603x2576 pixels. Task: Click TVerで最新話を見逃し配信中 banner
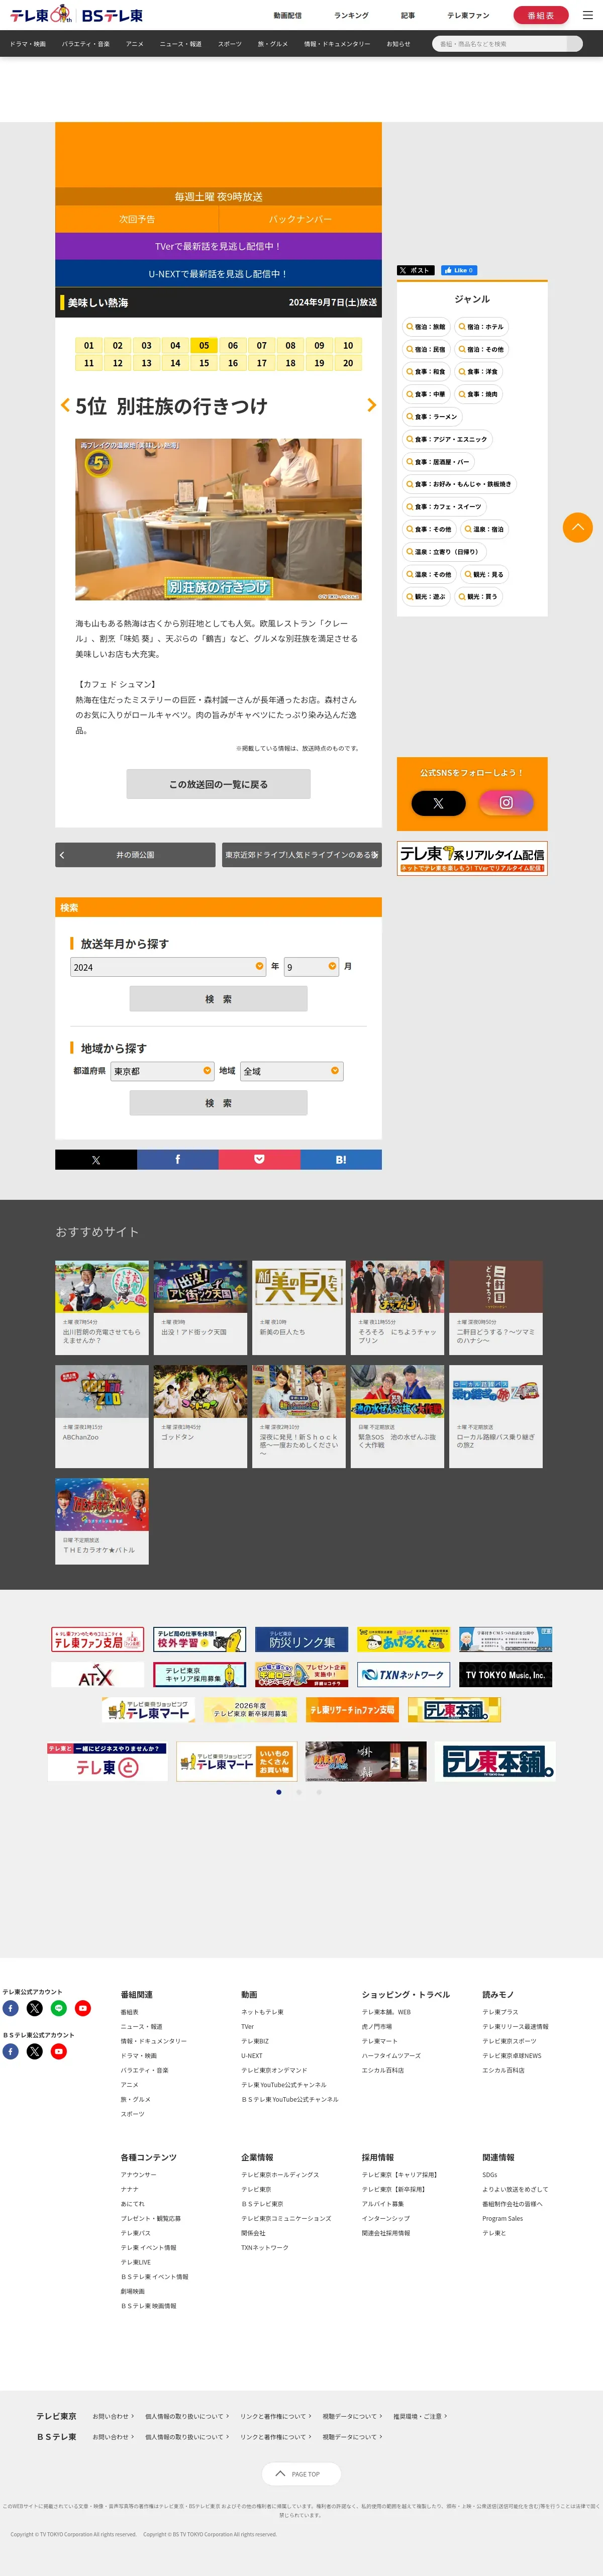[218, 246]
